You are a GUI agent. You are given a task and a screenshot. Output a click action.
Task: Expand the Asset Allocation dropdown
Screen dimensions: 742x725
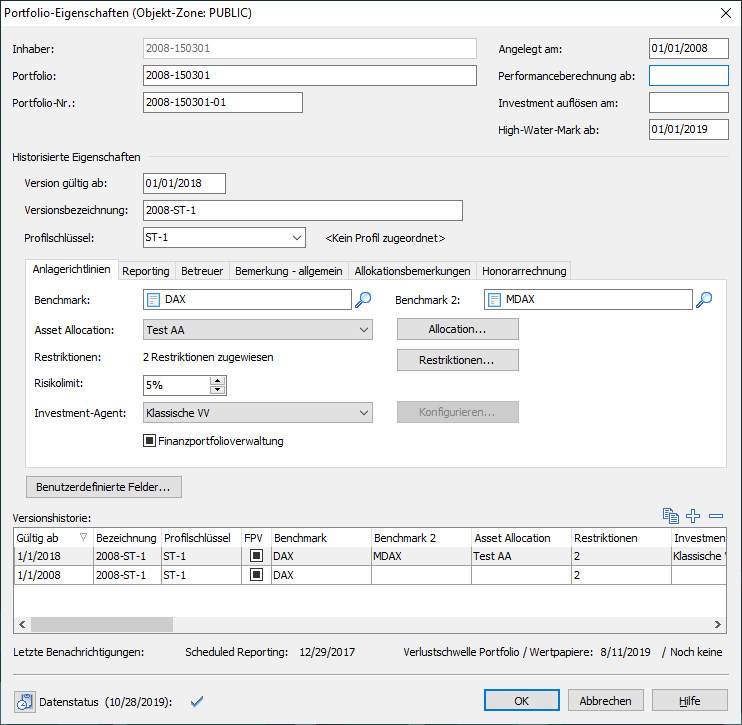click(363, 330)
